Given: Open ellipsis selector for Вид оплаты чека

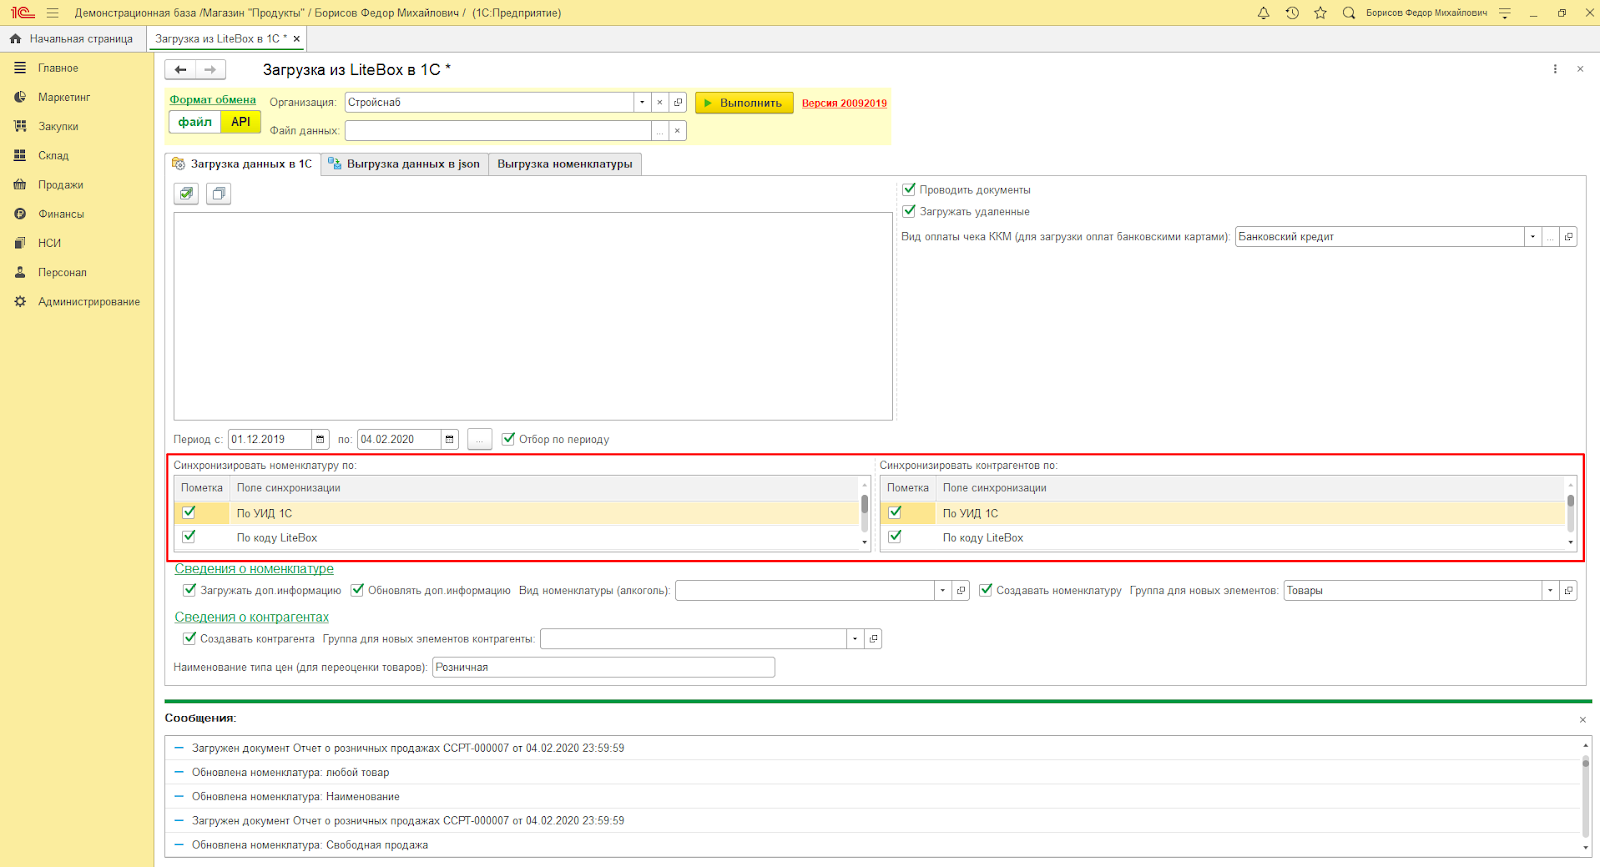Looking at the screenshot, I should pyautogui.click(x=1550, y=237).
